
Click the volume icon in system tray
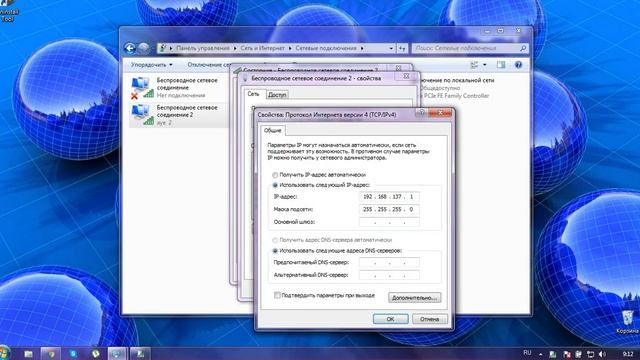(602, 354)
